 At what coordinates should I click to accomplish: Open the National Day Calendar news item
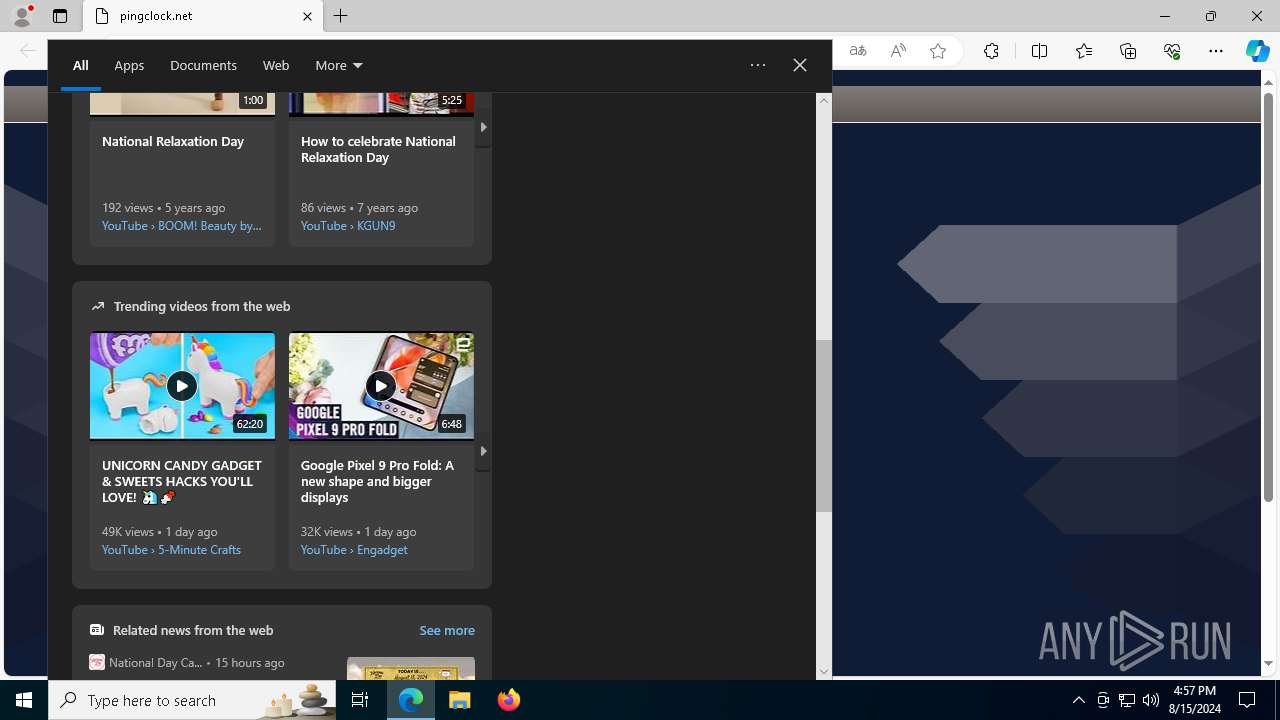187,662
